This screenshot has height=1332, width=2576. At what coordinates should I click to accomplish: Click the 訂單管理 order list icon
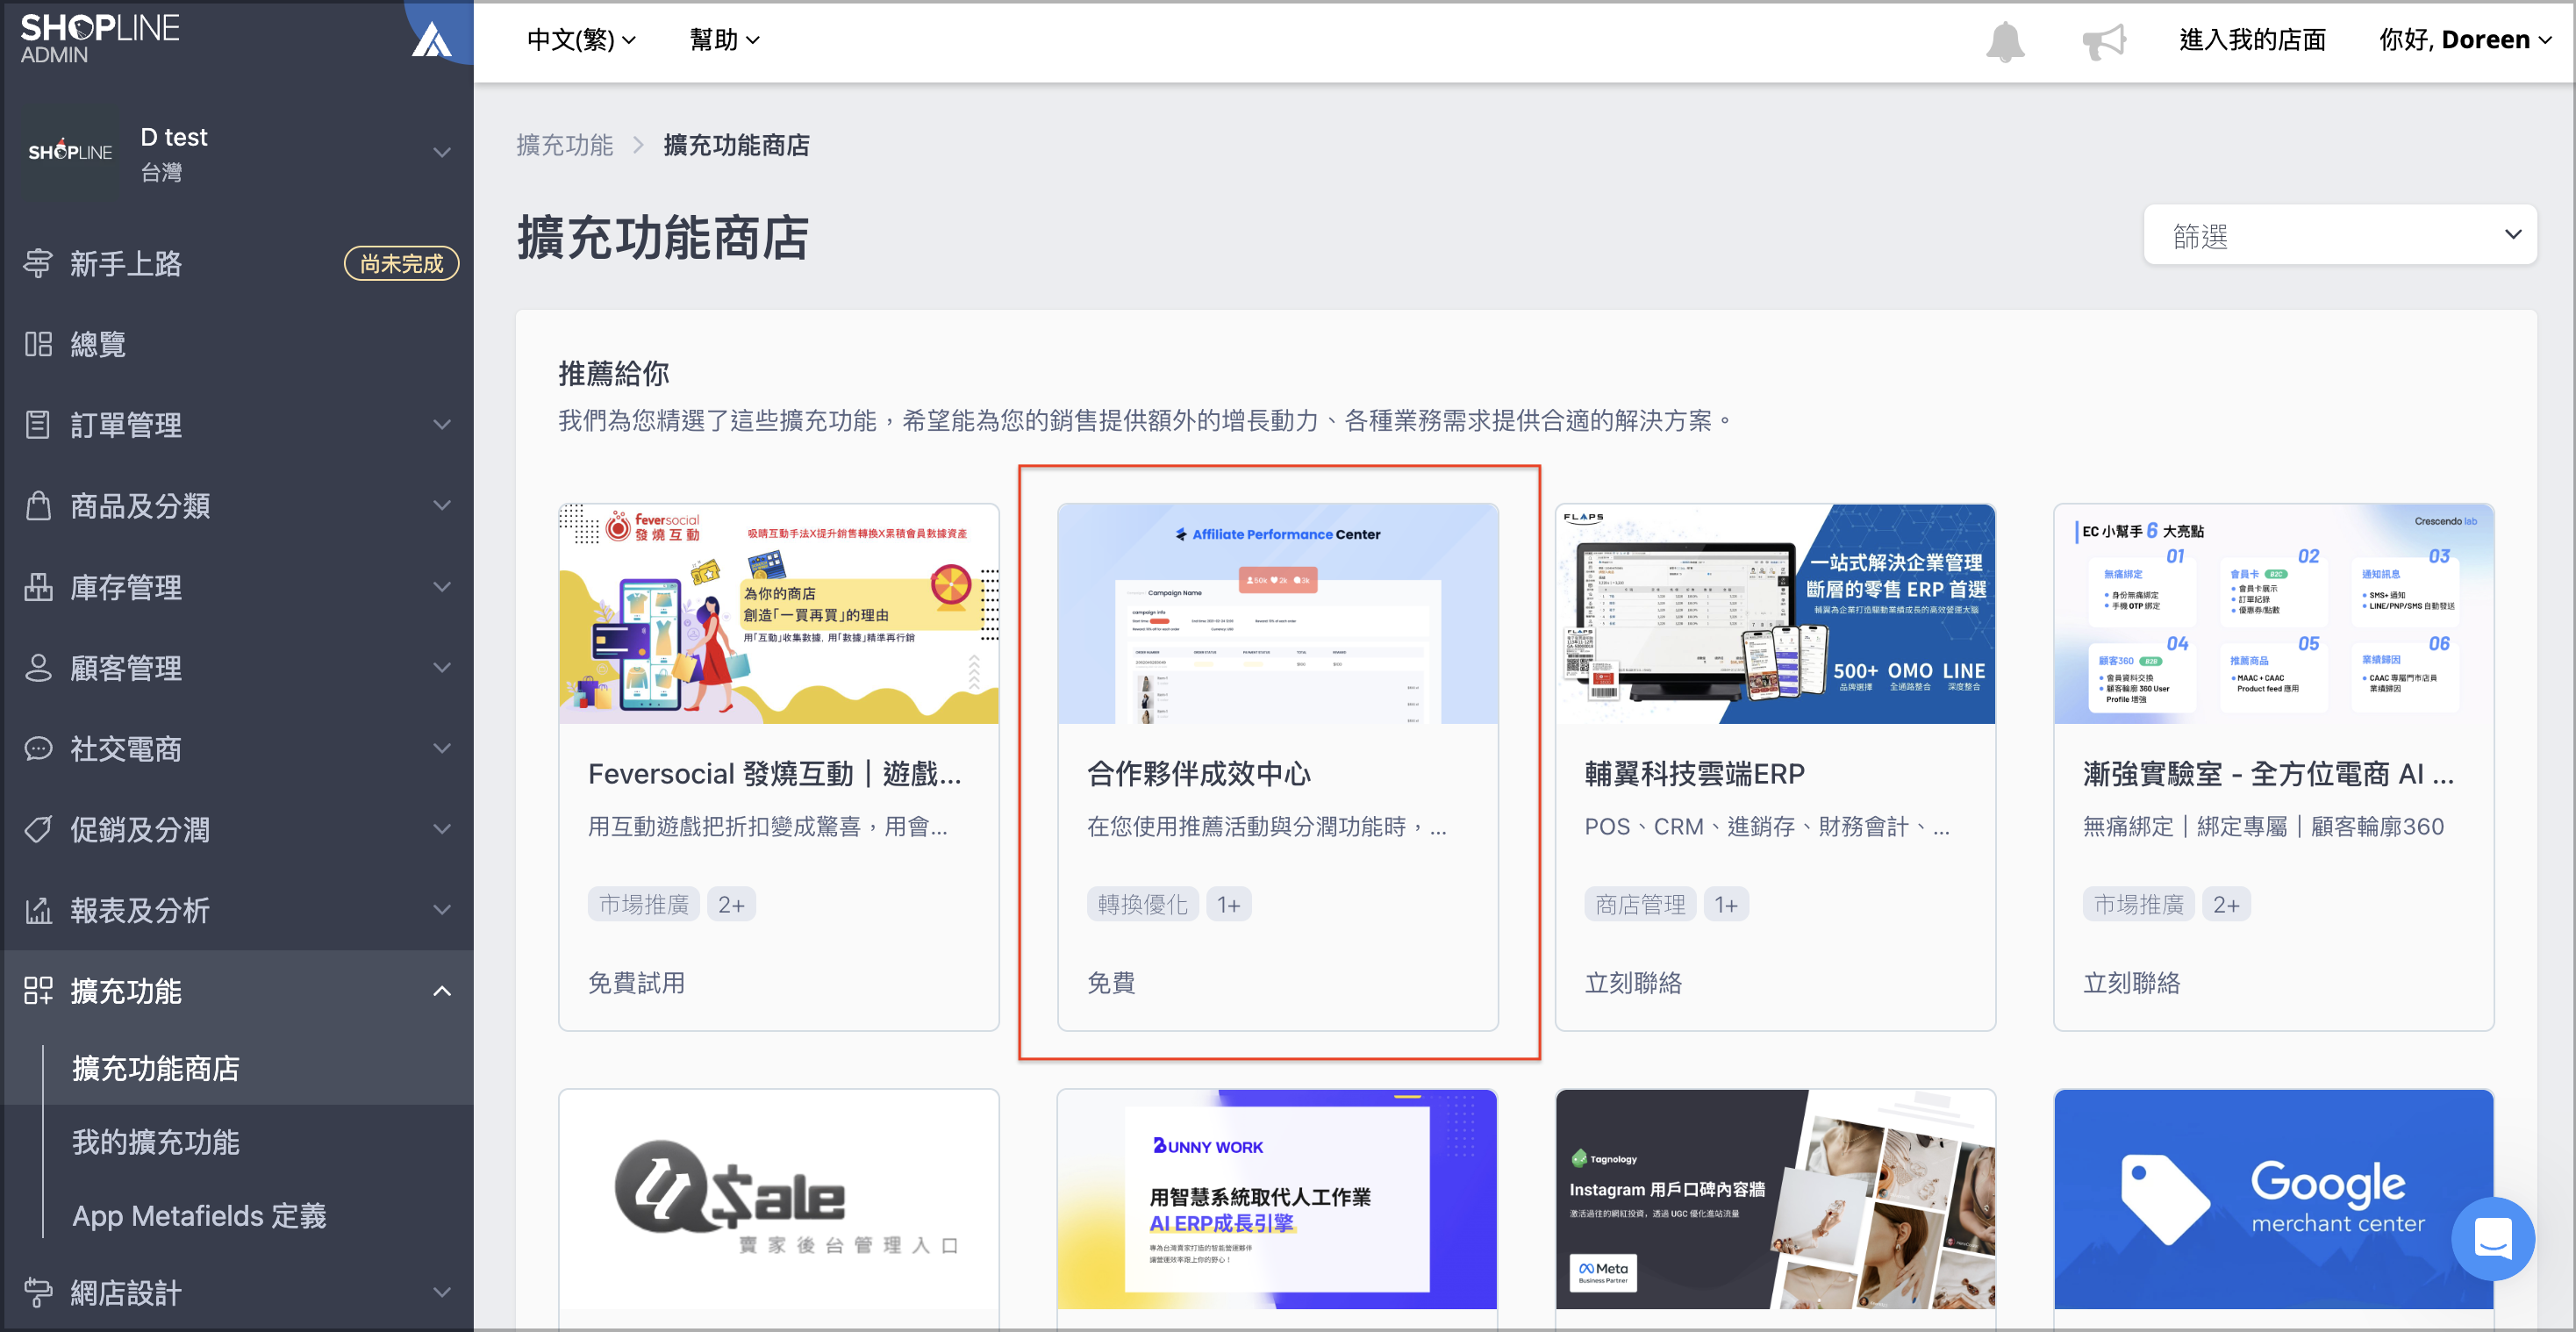coord(38,425)
